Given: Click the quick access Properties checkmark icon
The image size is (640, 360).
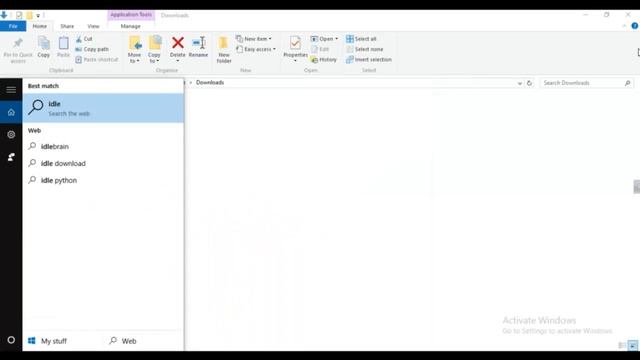Looking at the screenshot, I should click(x=19, y=16).
